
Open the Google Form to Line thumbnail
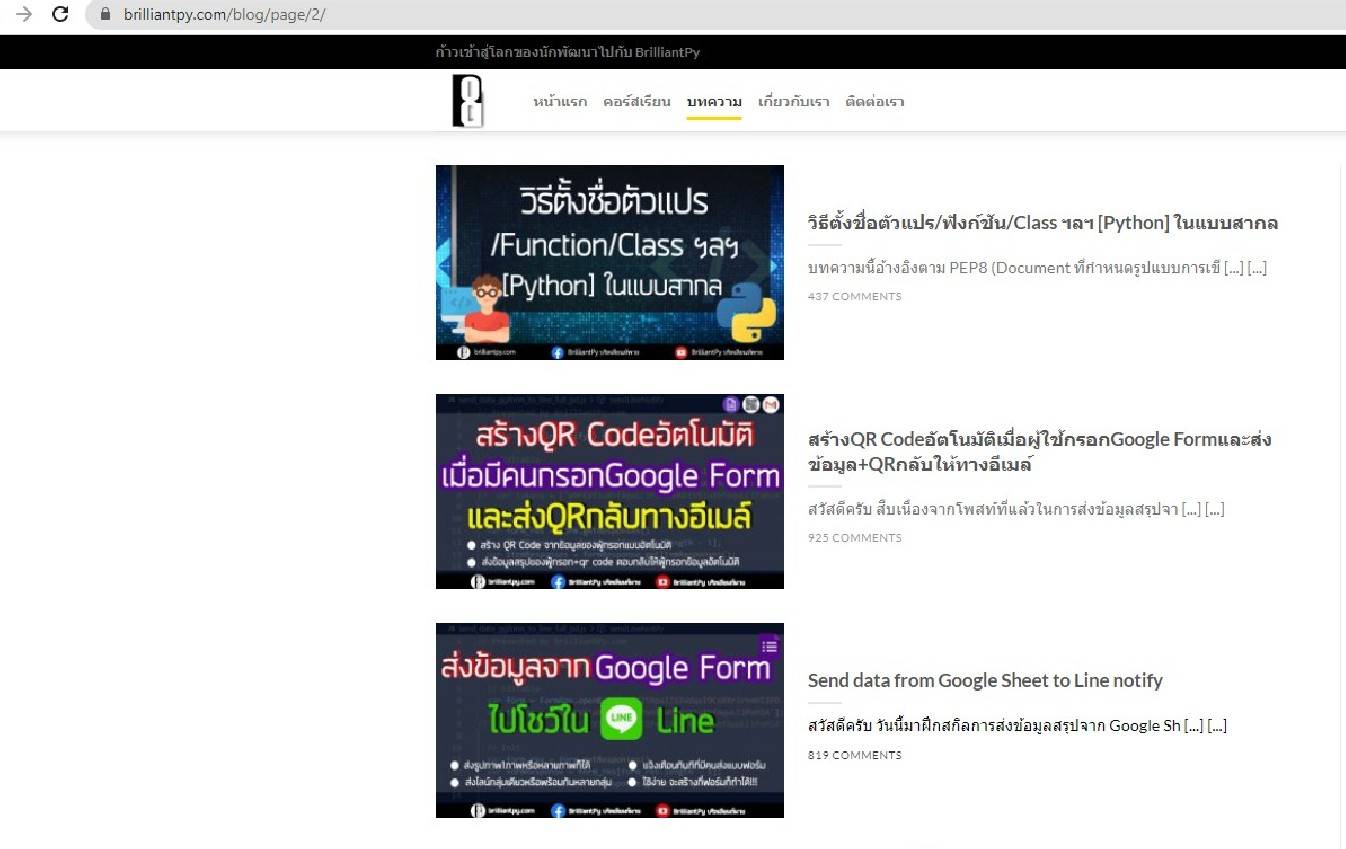click(609, 720)
